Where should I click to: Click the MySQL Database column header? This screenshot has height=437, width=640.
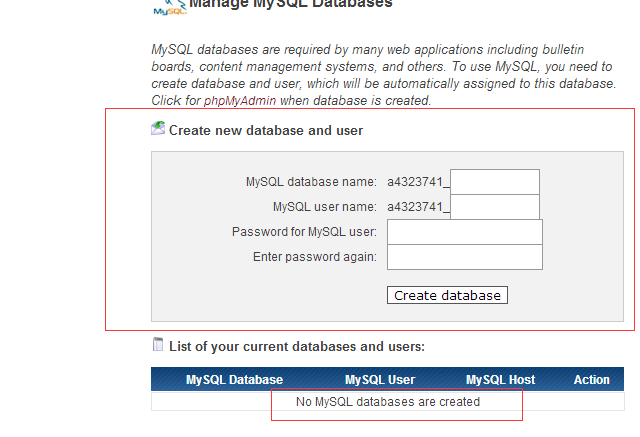234,380
